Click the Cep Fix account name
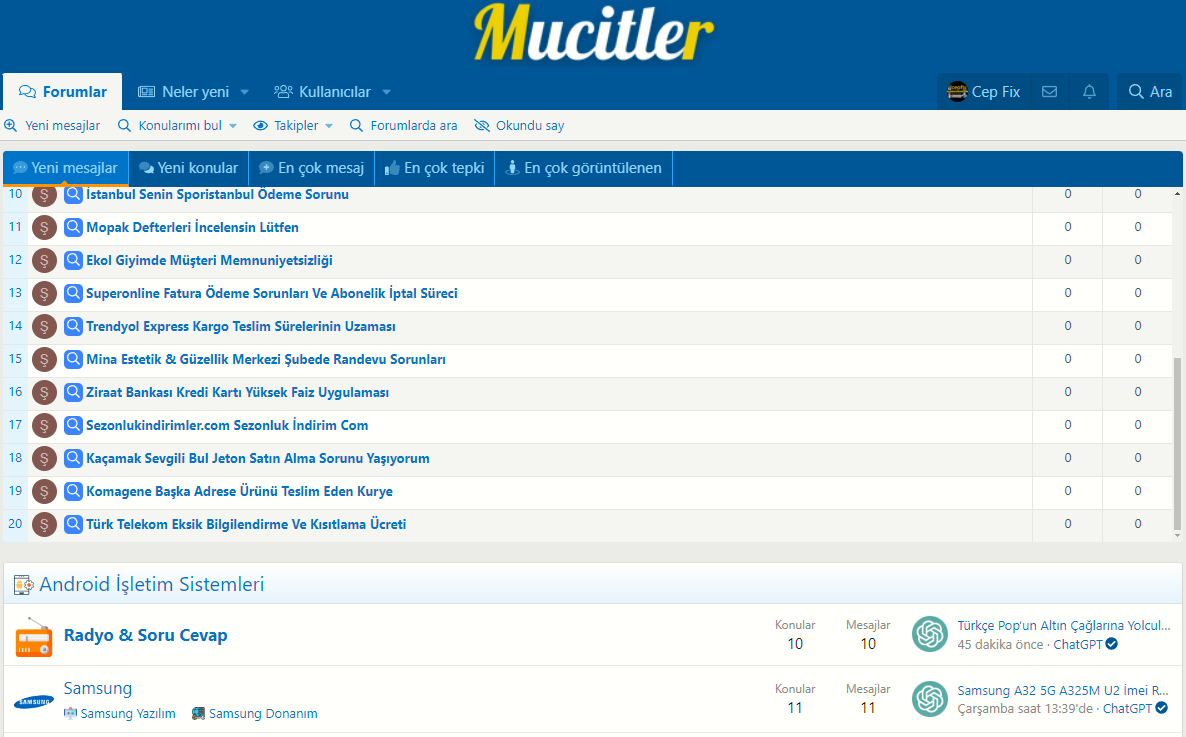1186x737 pixels. pyautogui.click(x=995, y=92)
